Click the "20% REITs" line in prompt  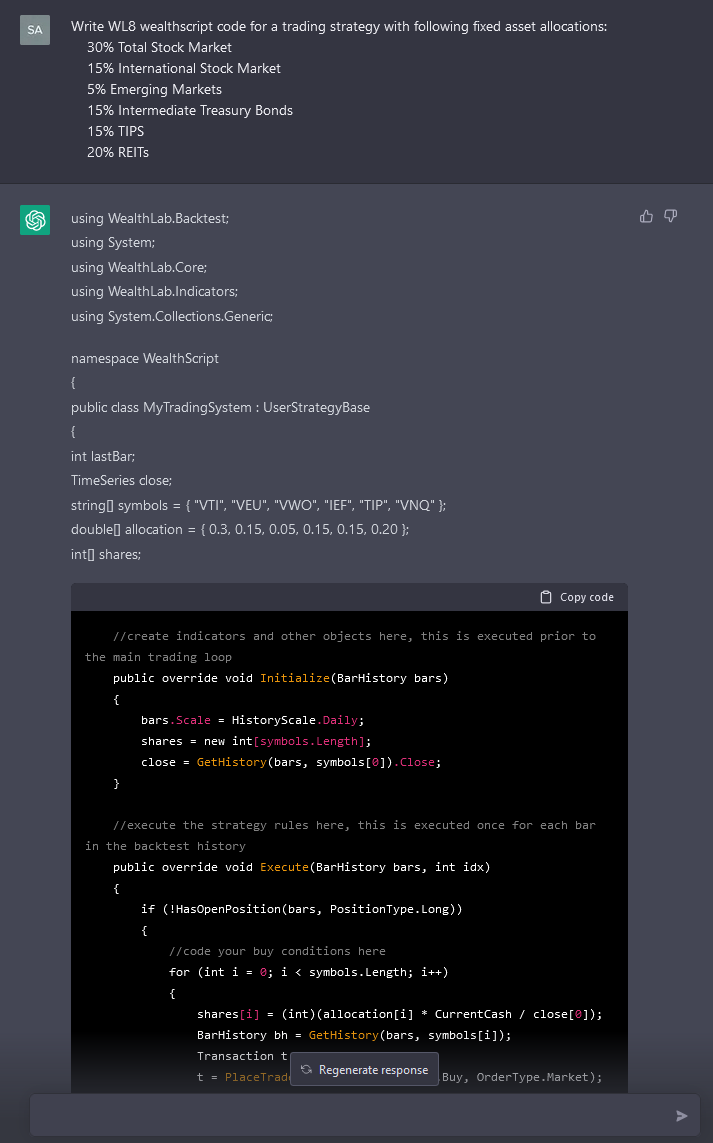tap(117, 152)
